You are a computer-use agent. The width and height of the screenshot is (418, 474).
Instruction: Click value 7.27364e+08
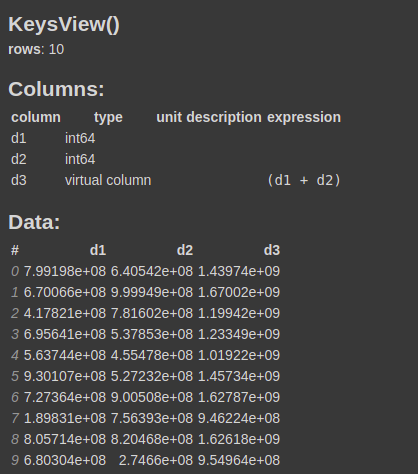(x=65, y=397)
